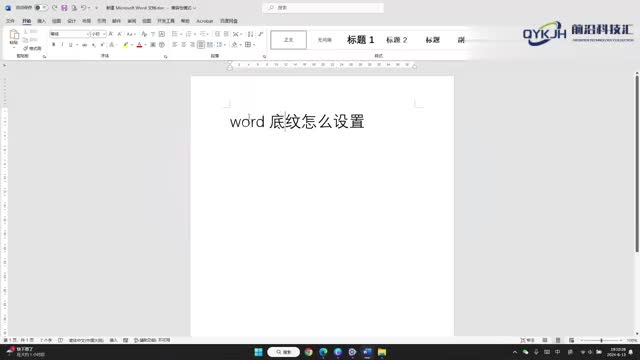Click the vertical scrollbar

pos(637,163)
